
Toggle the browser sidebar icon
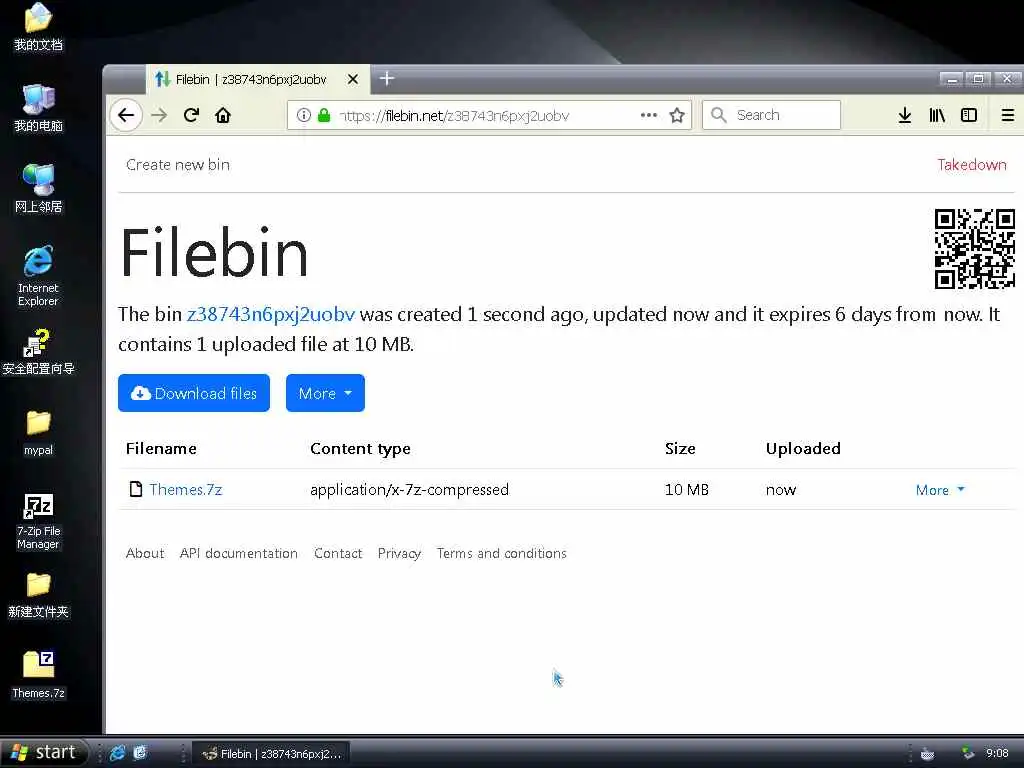[x=969, y=116]
